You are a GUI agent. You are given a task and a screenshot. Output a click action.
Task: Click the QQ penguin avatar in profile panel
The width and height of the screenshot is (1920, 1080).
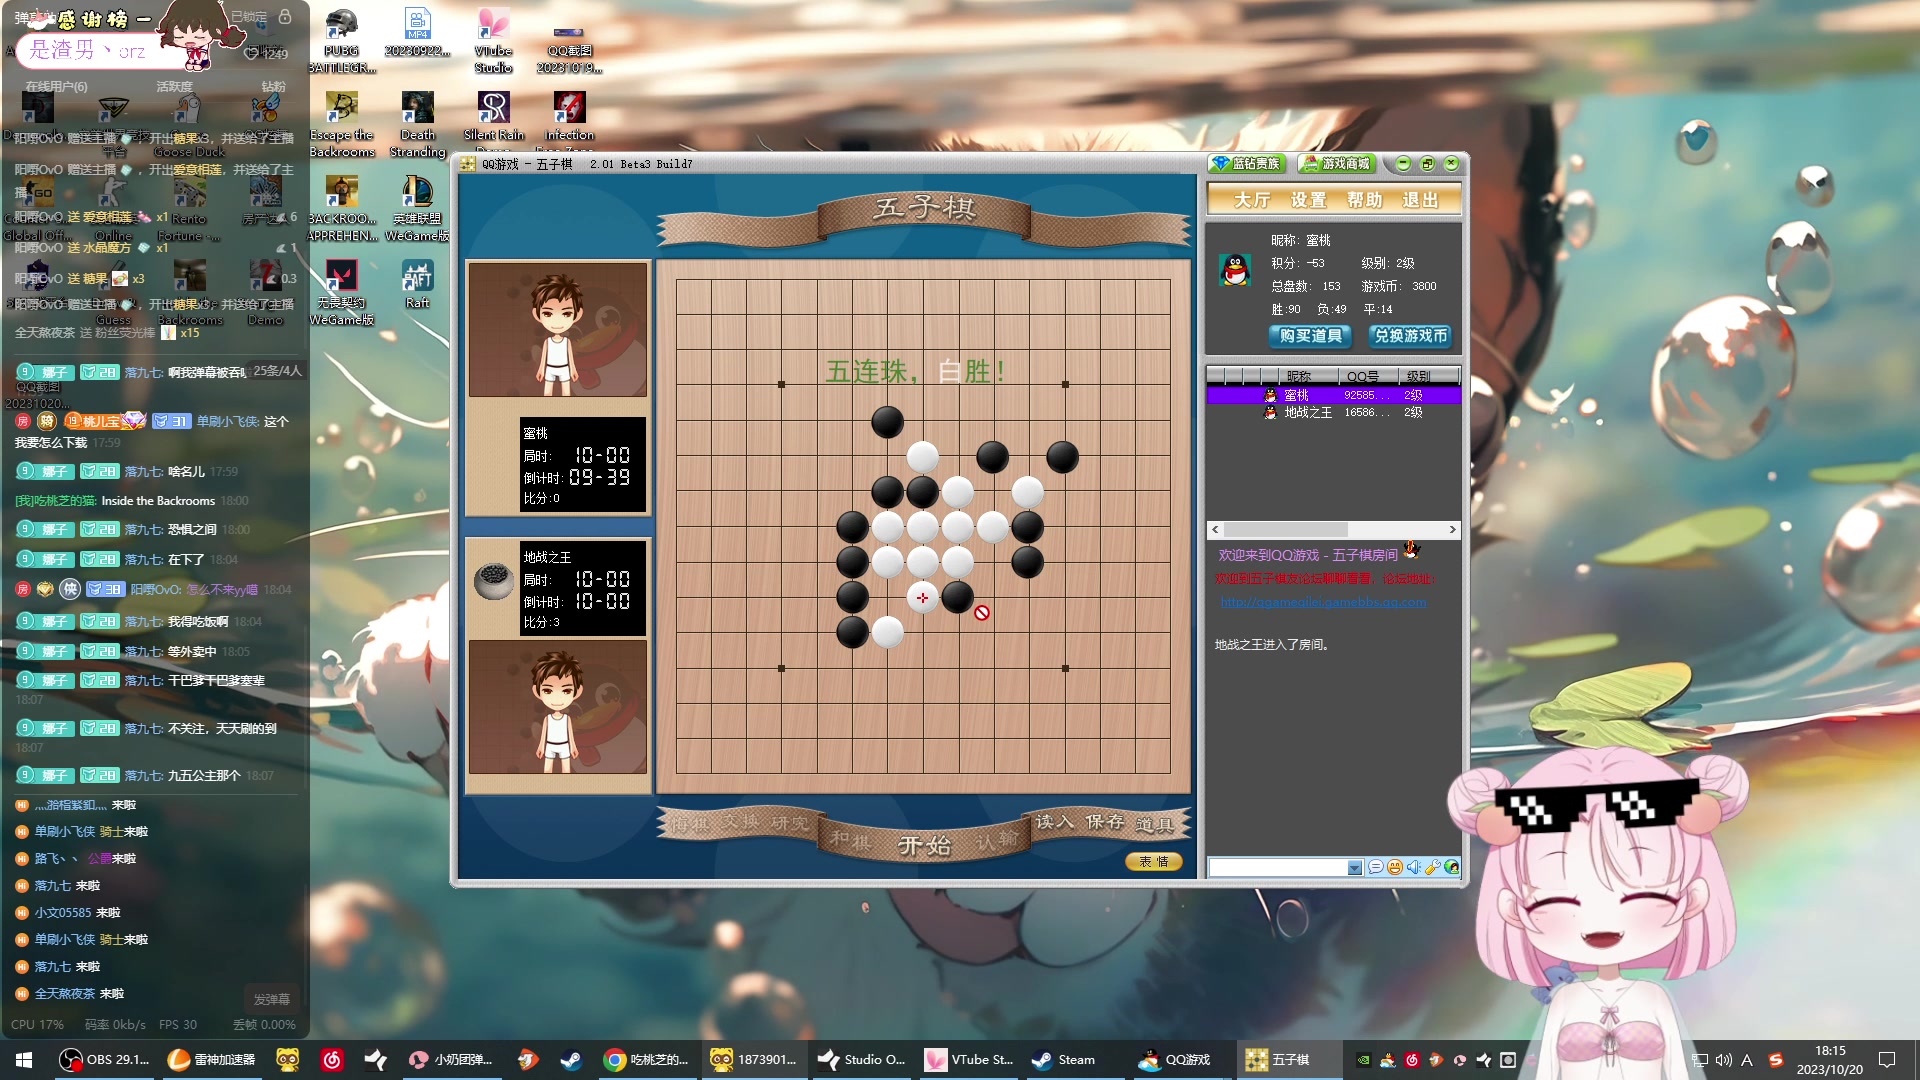[x=1235, y=270]
